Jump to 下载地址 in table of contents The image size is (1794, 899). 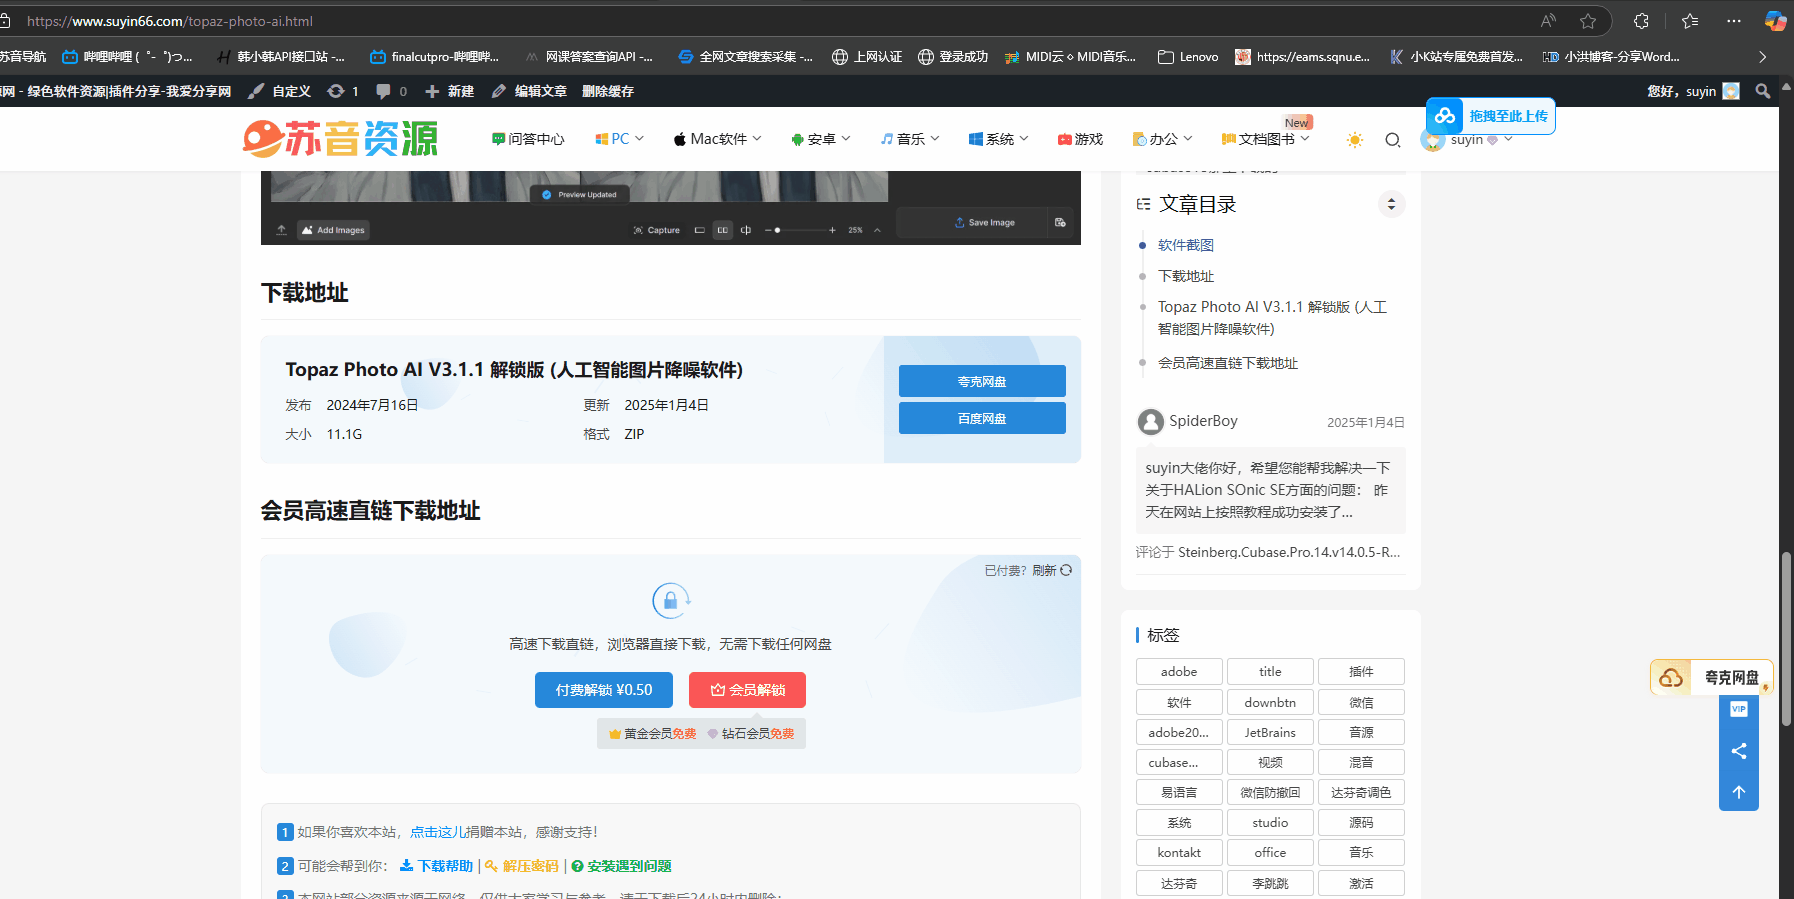(1186, 276)
